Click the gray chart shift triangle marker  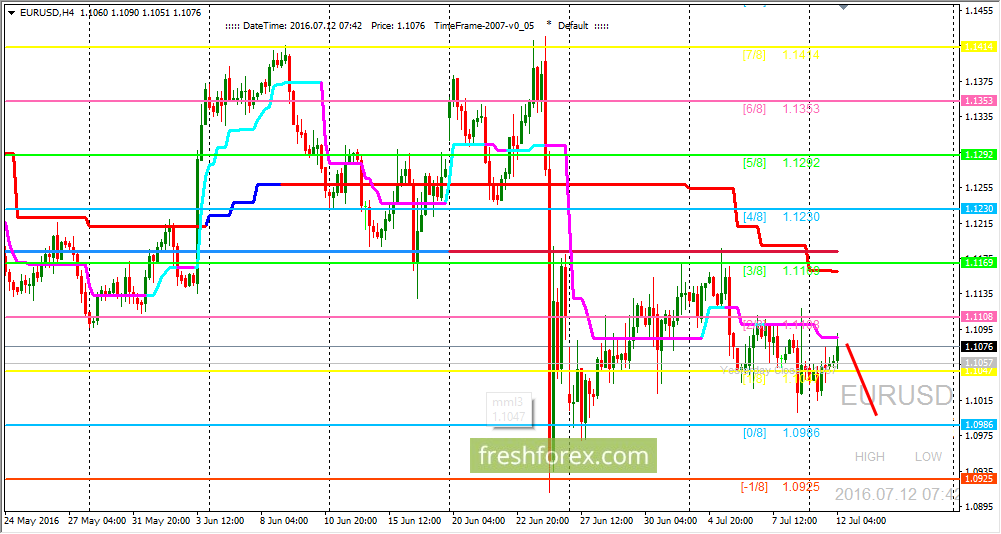pos(844,6)
